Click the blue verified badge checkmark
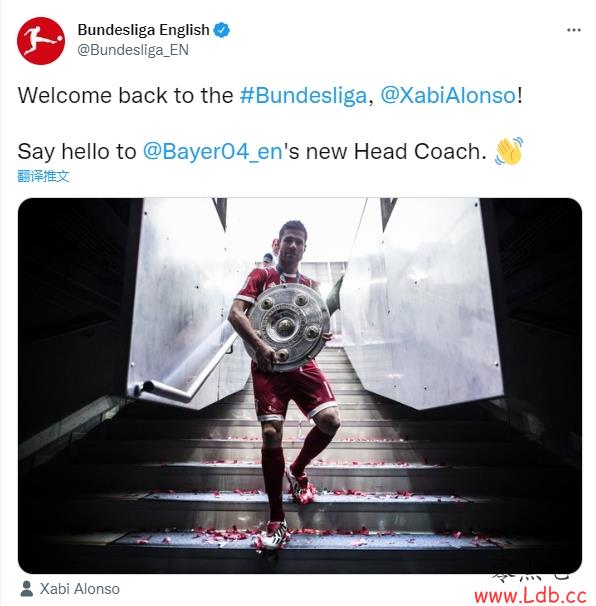This screenshot has width=596, height=606. click(221, 30)
